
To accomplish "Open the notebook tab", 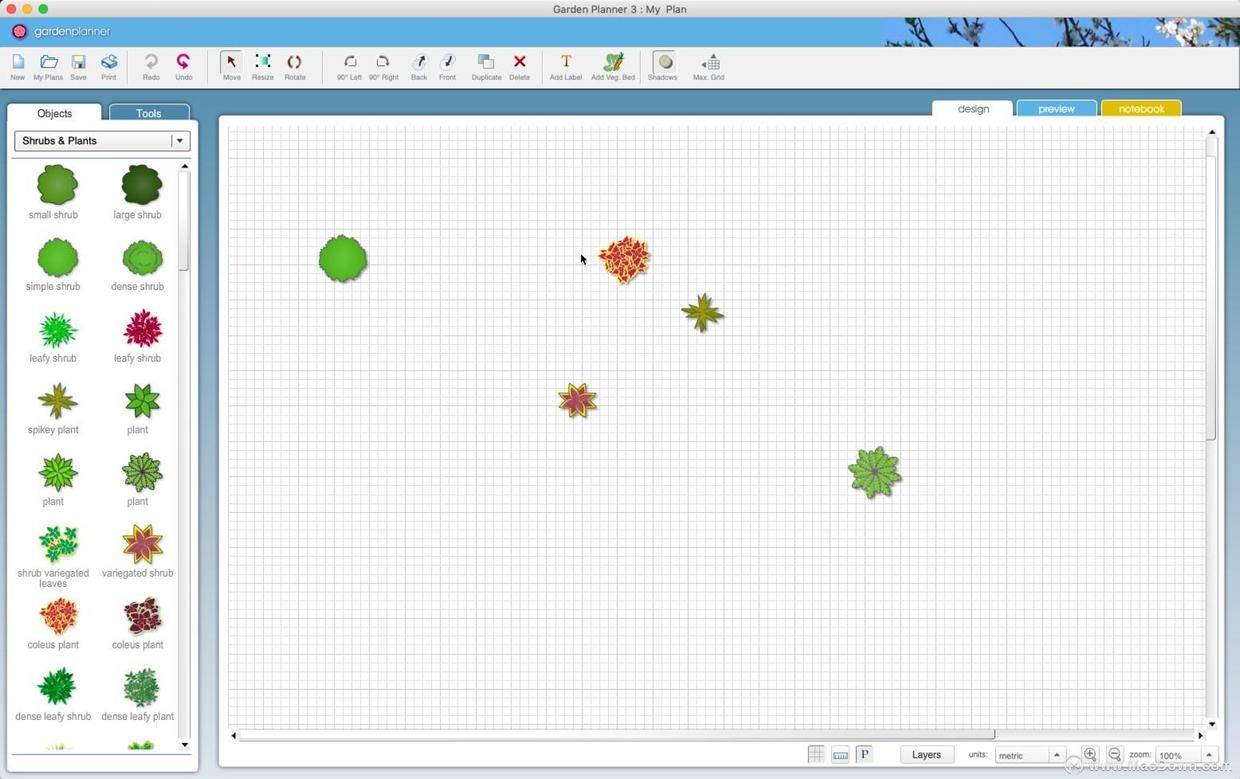I will click(x=1141, y=109).
